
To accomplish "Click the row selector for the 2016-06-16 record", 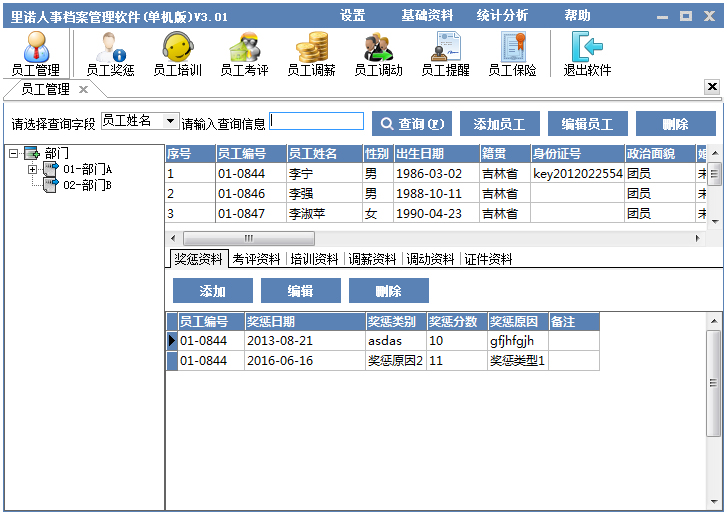I will click(172, 361).
